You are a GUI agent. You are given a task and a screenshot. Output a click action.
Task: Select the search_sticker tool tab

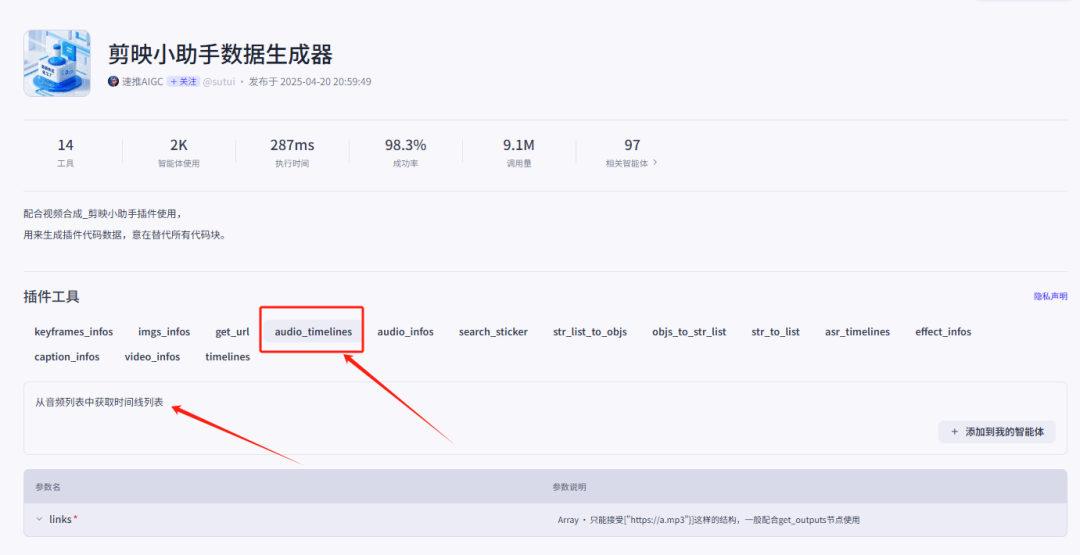[x=493, y=332]
